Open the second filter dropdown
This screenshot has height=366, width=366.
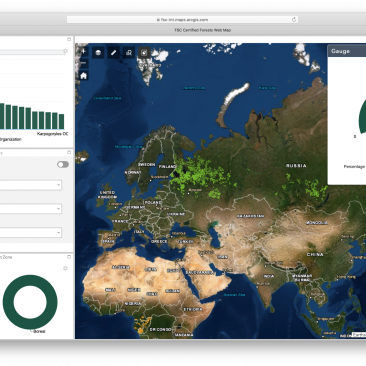pyautogui.click(x=30, y=209)
